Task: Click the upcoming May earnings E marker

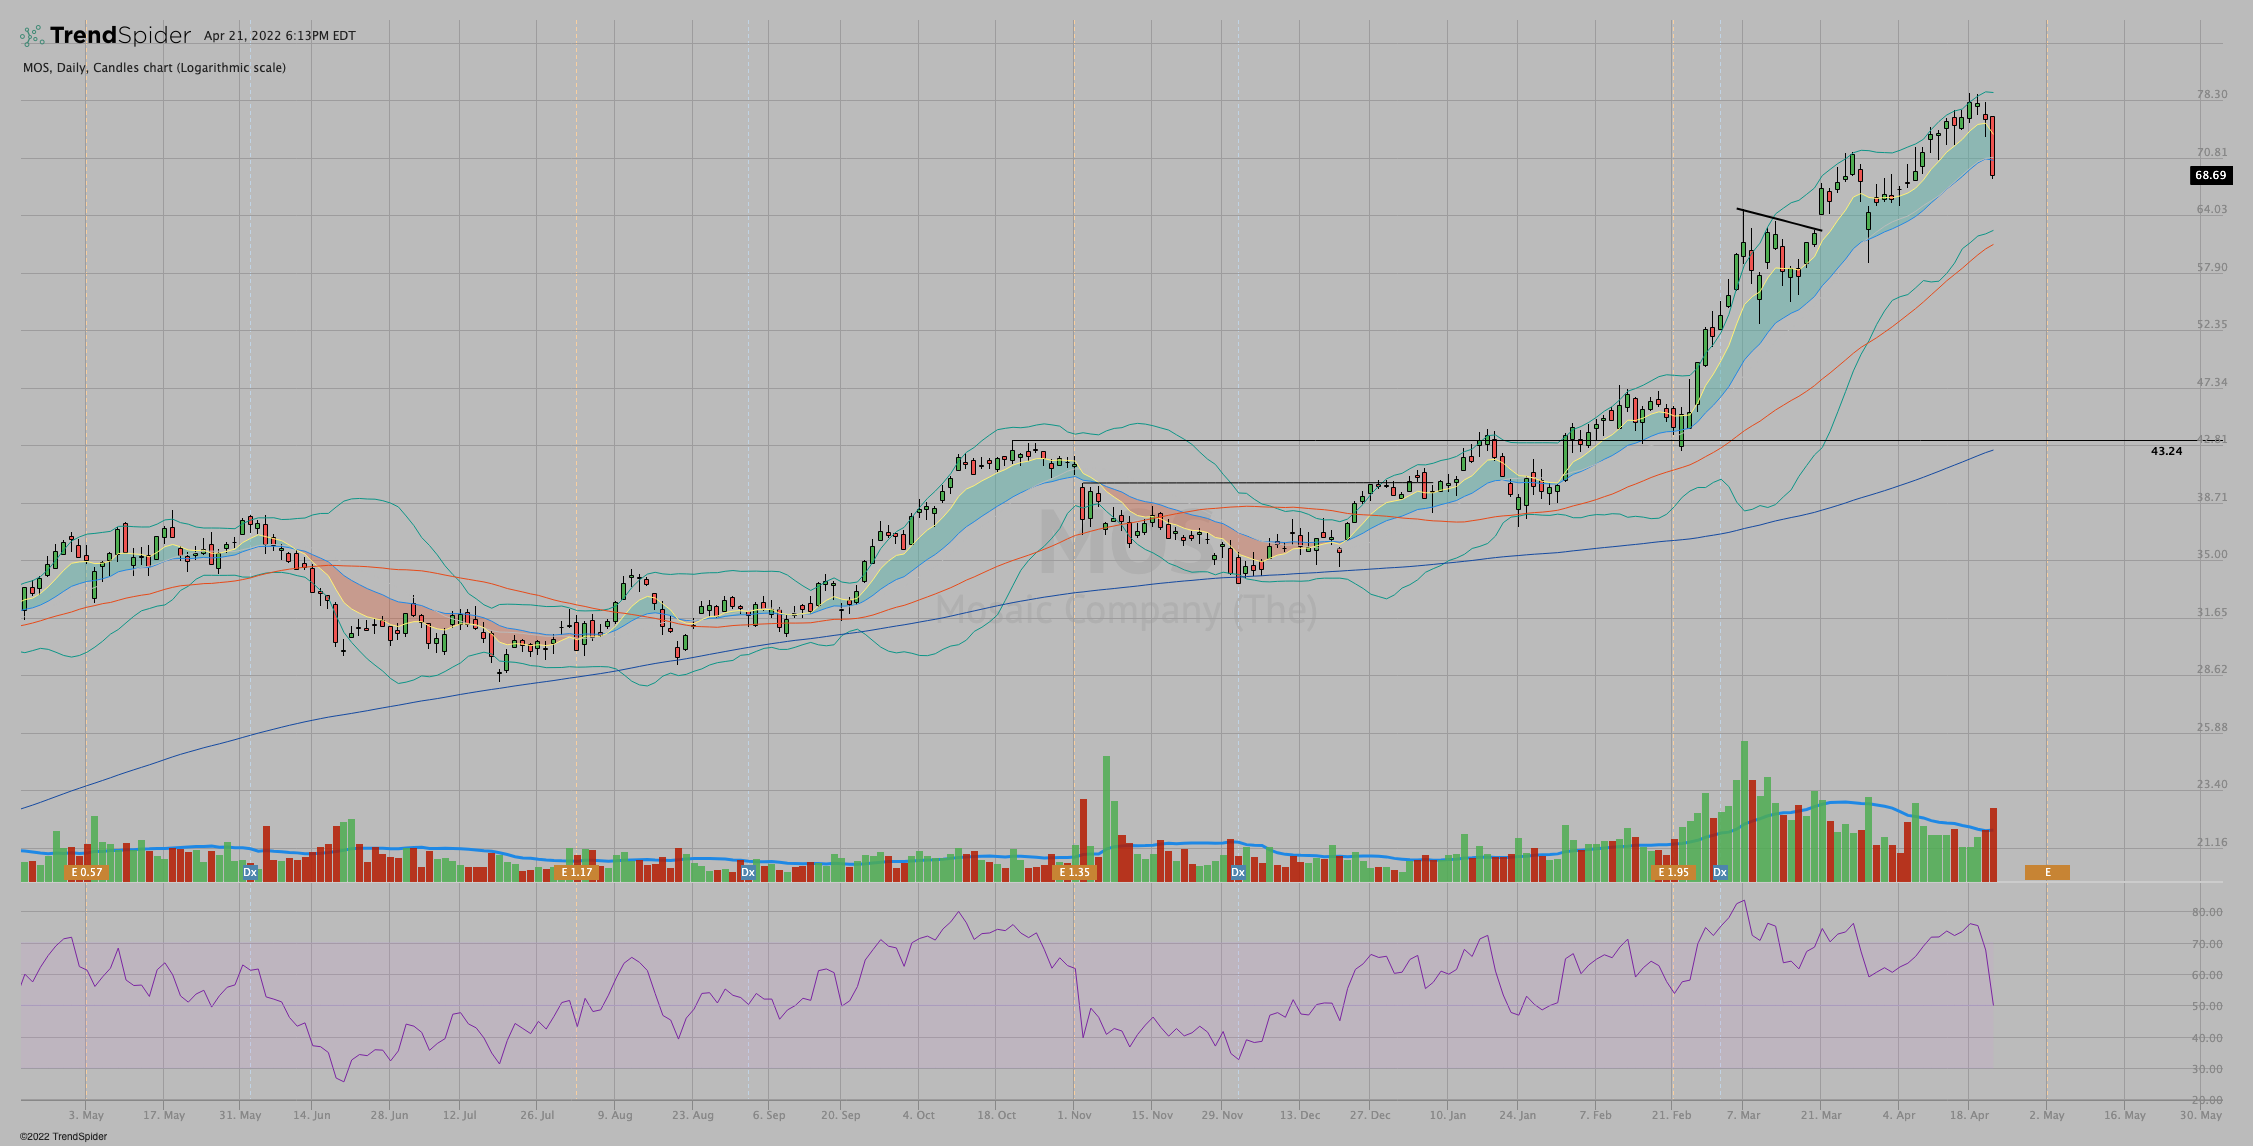Action: tap(2047, 872)
